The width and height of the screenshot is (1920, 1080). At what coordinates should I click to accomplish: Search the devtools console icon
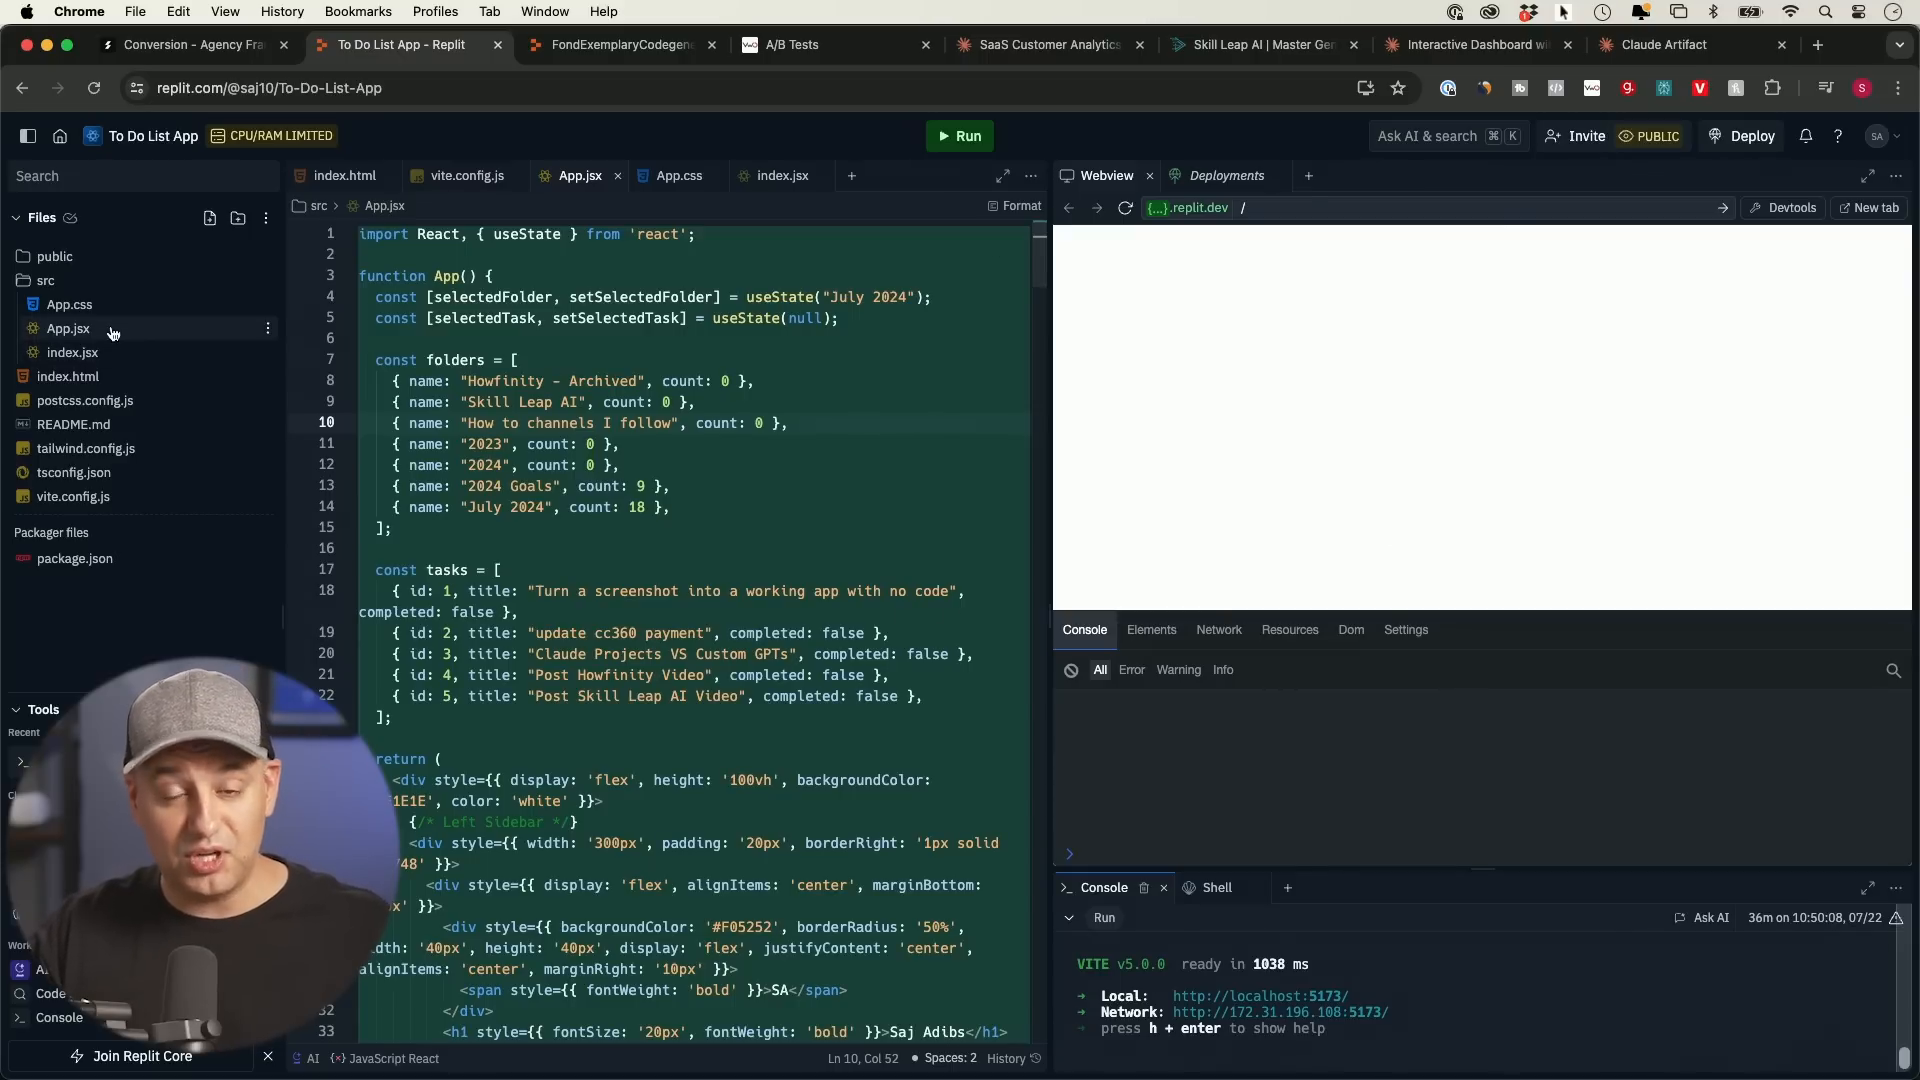point(1893,671)
